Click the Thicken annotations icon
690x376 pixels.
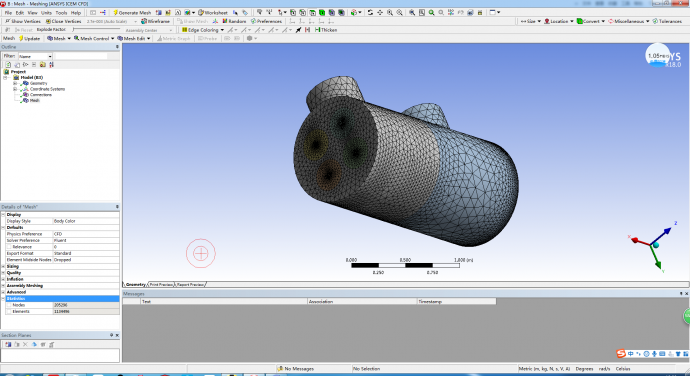pyautogui.click(x=326, y=30)
